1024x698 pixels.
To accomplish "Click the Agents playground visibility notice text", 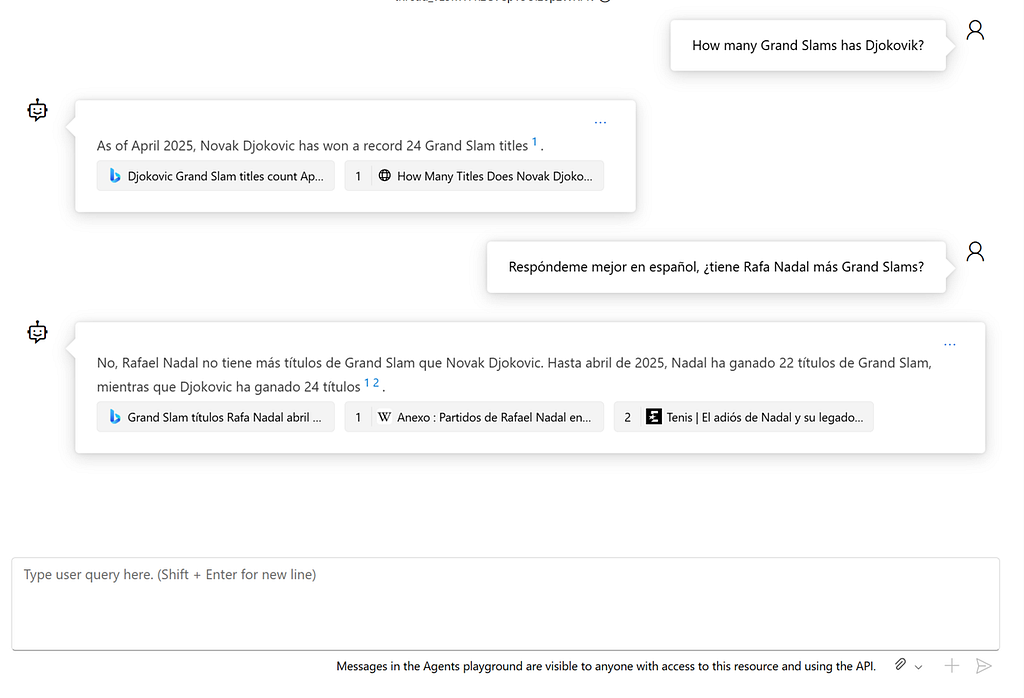I will 605,666.
